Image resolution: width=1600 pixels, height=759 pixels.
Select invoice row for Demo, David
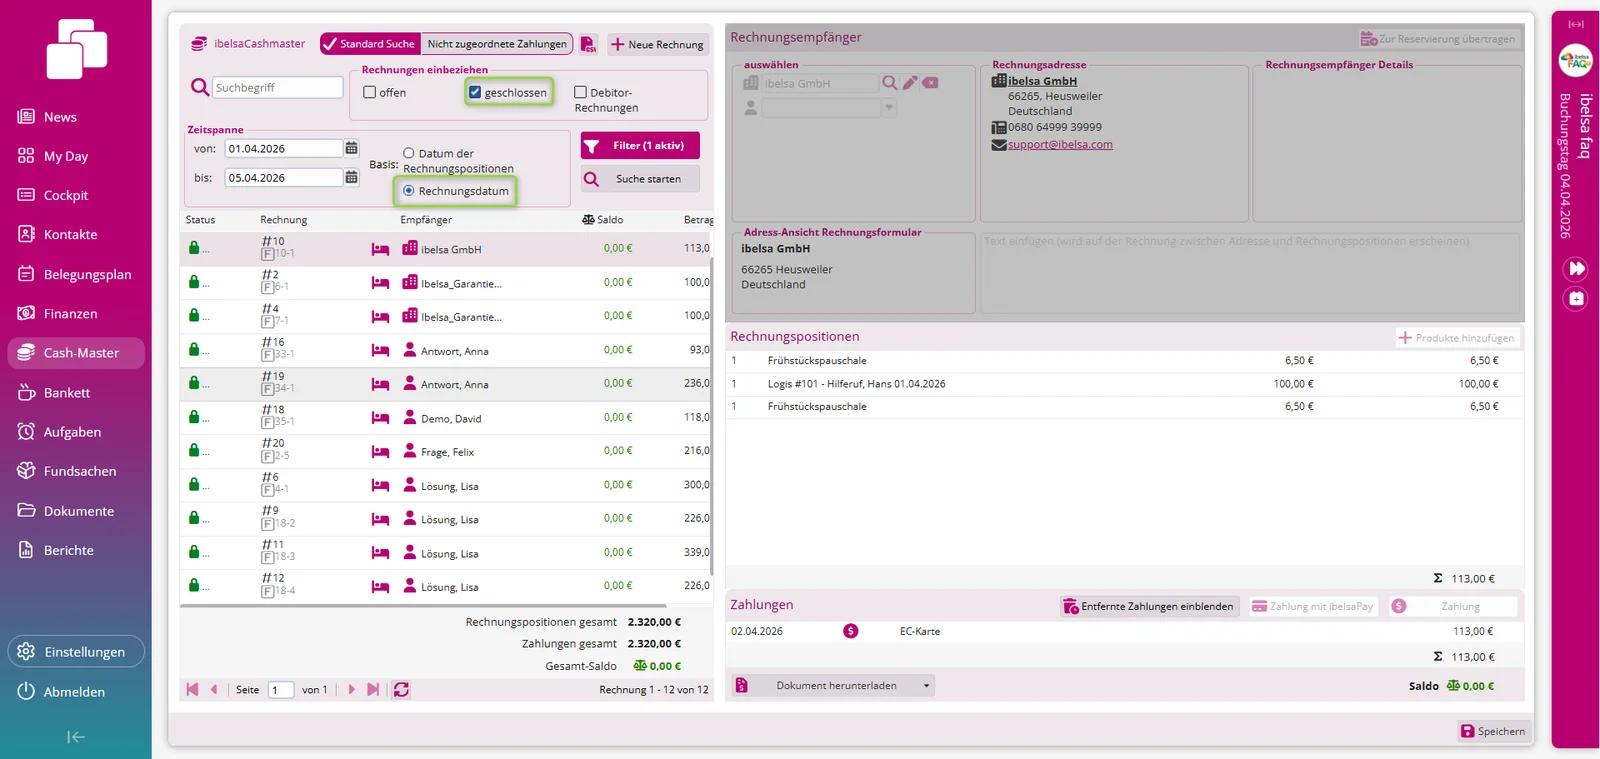(446, 418)
